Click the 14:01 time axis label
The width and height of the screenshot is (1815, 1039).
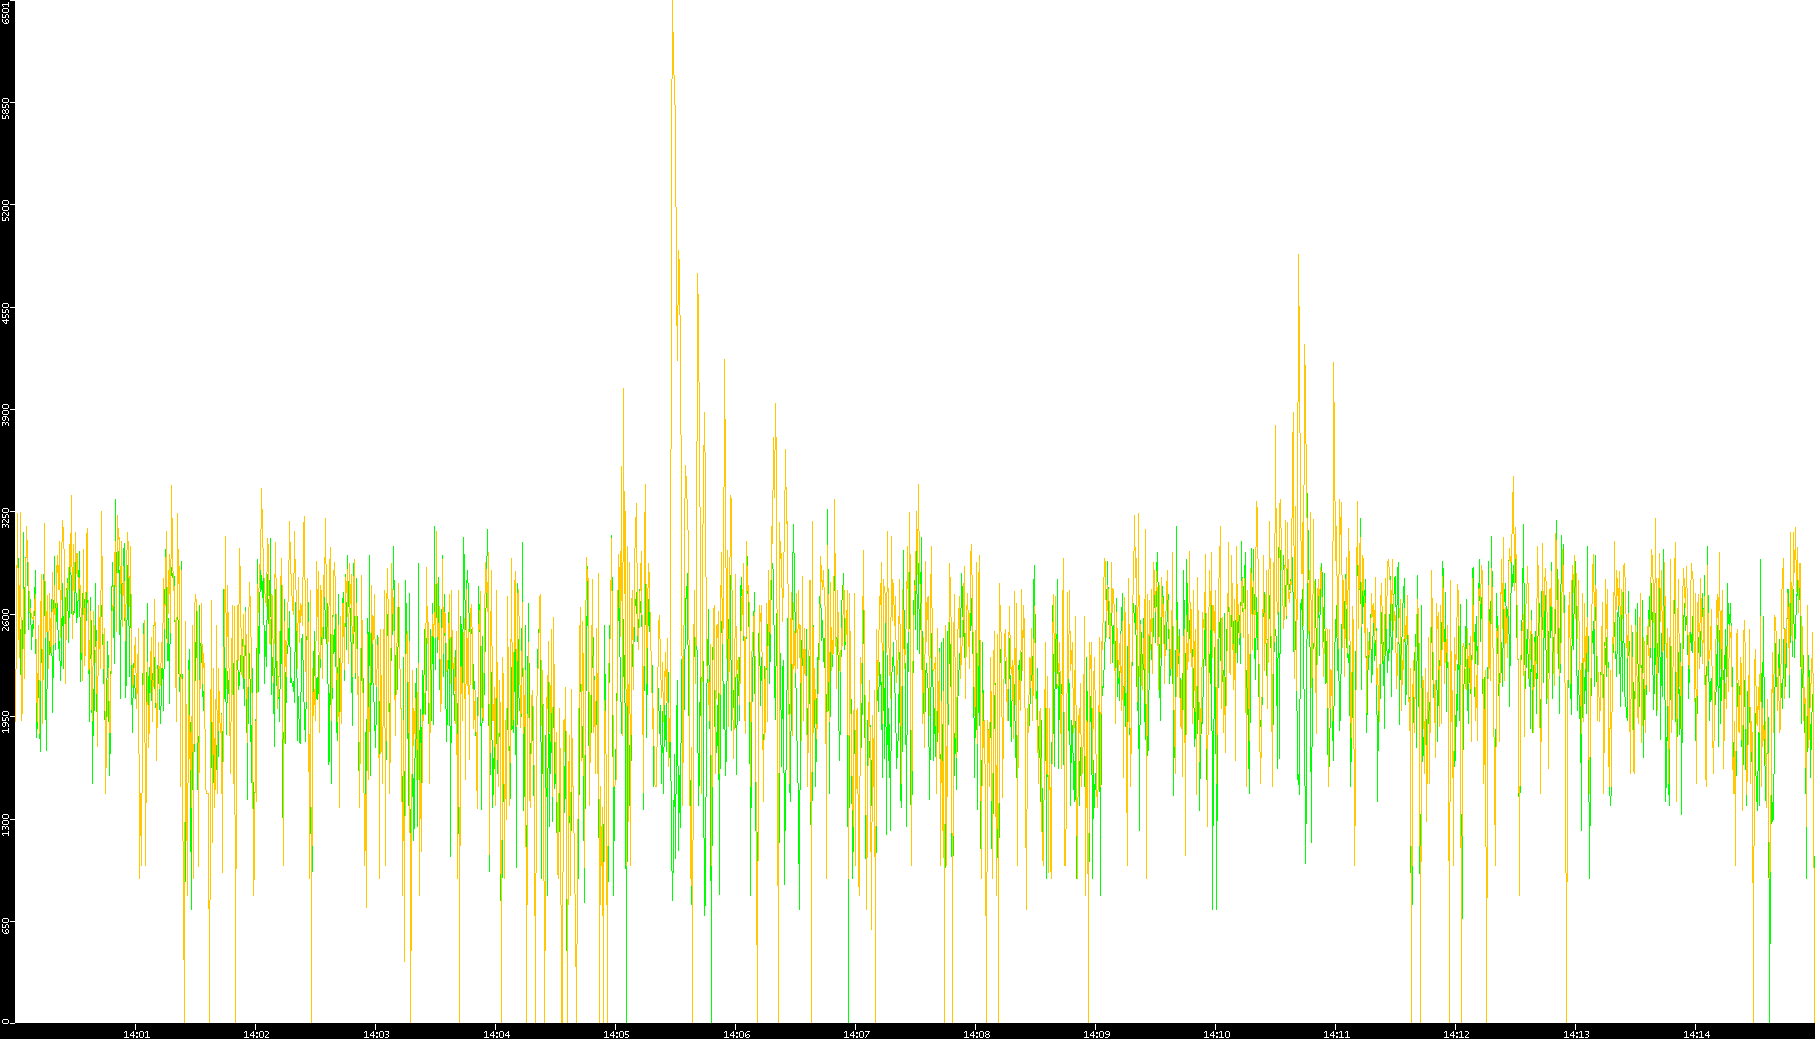136,1033
